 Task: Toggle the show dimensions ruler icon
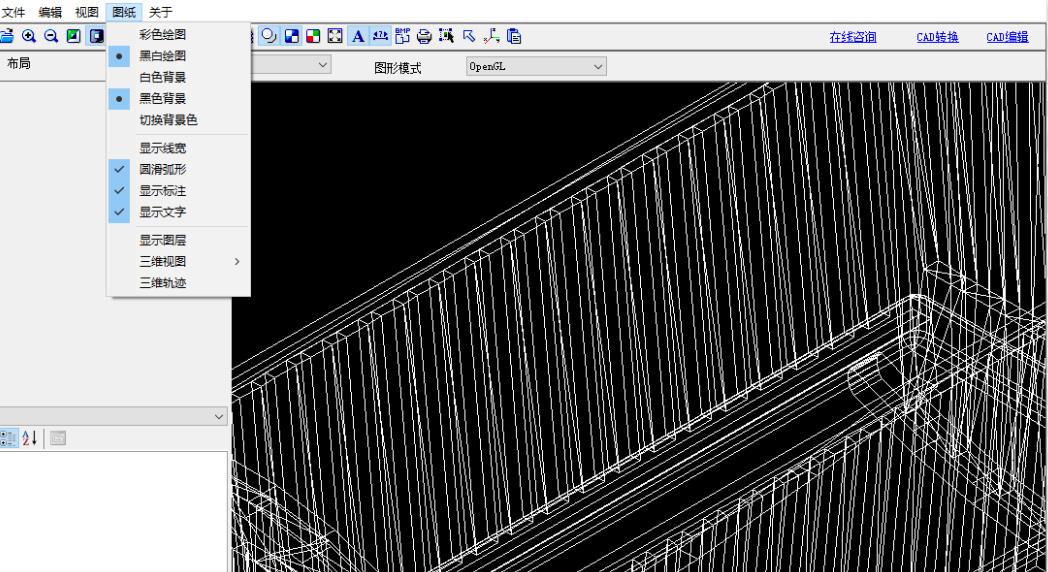(380, 36)
